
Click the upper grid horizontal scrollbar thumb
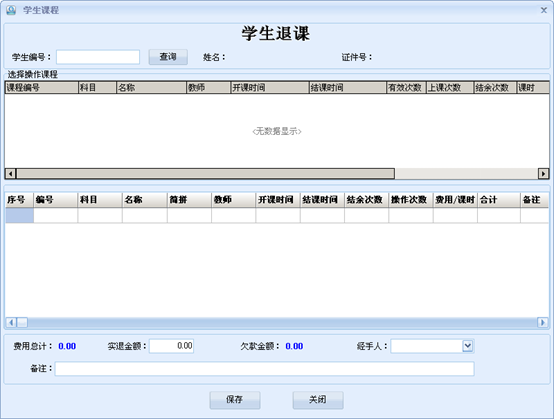point(206,174)
